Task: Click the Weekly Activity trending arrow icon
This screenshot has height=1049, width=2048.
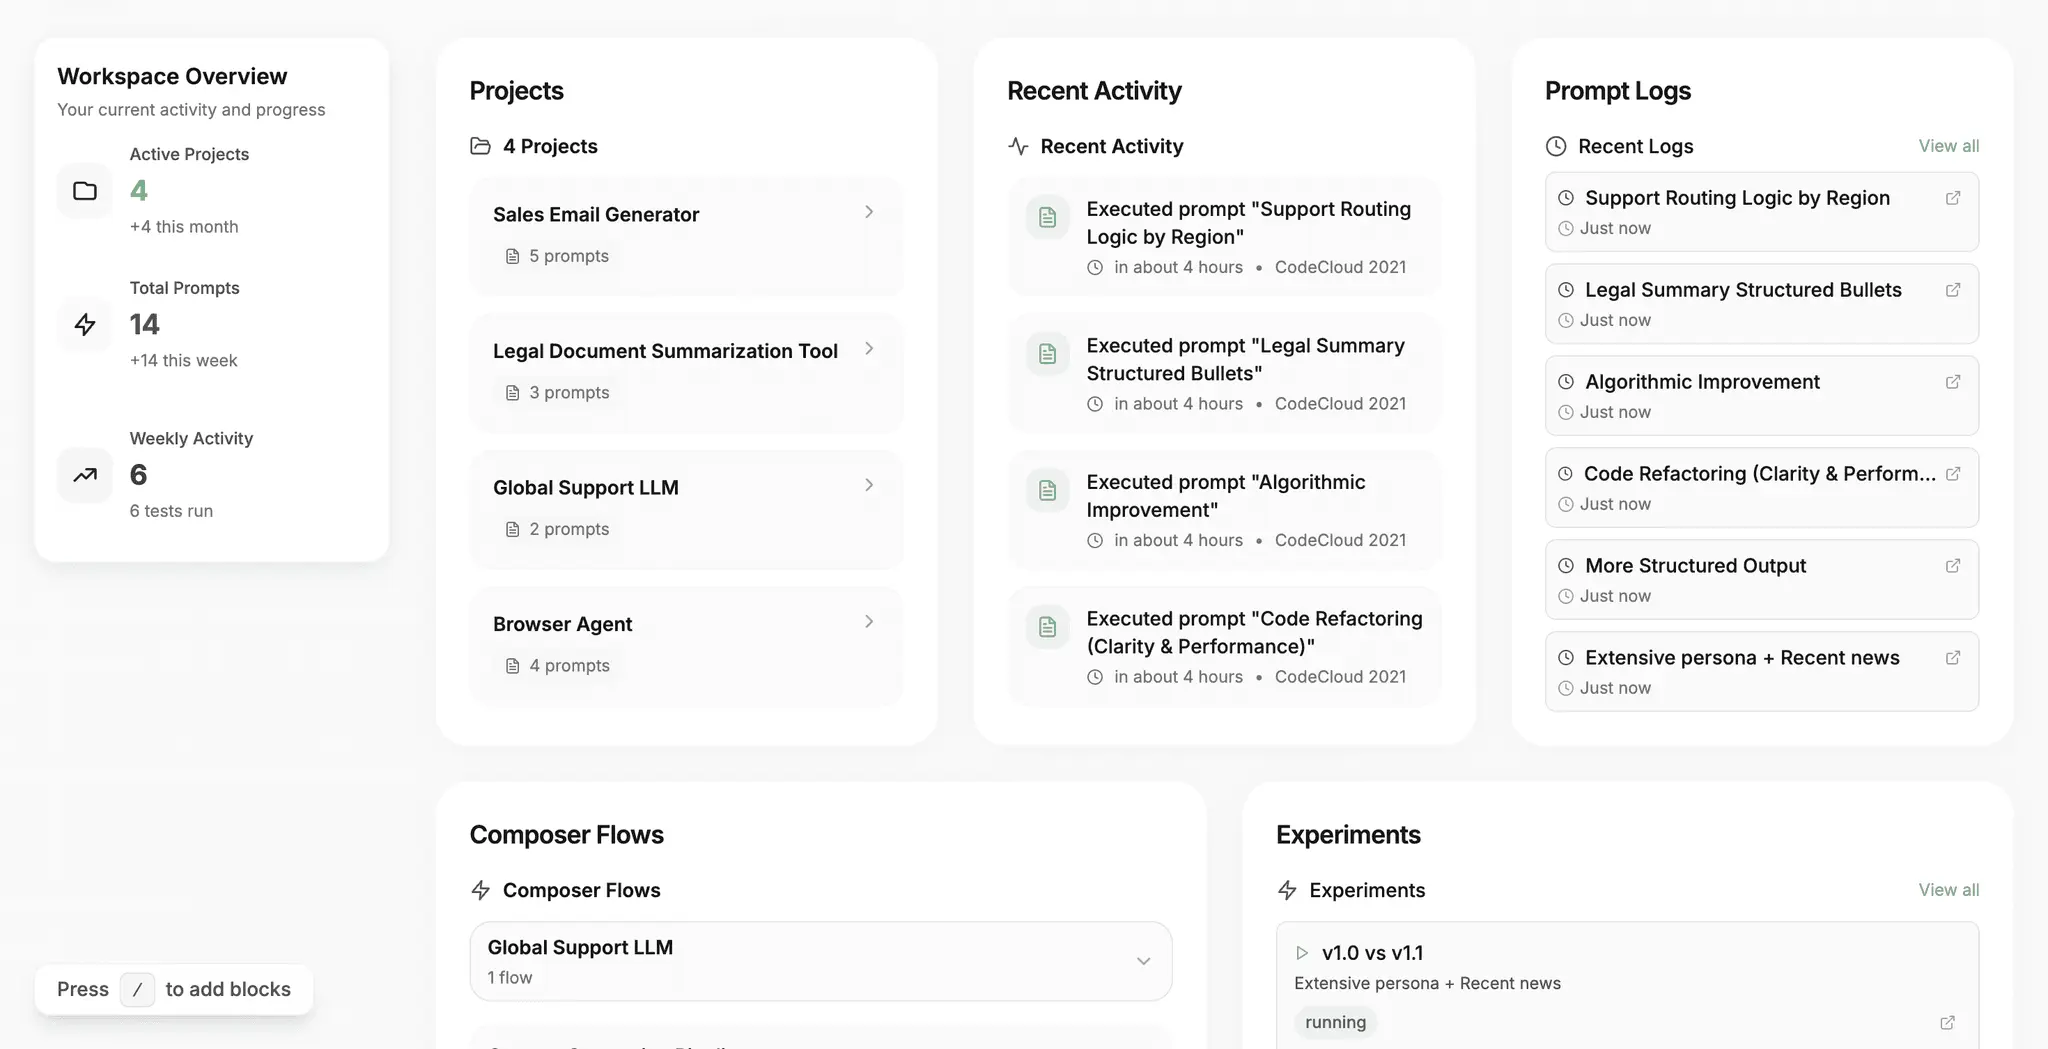Action: click(85, 475)
